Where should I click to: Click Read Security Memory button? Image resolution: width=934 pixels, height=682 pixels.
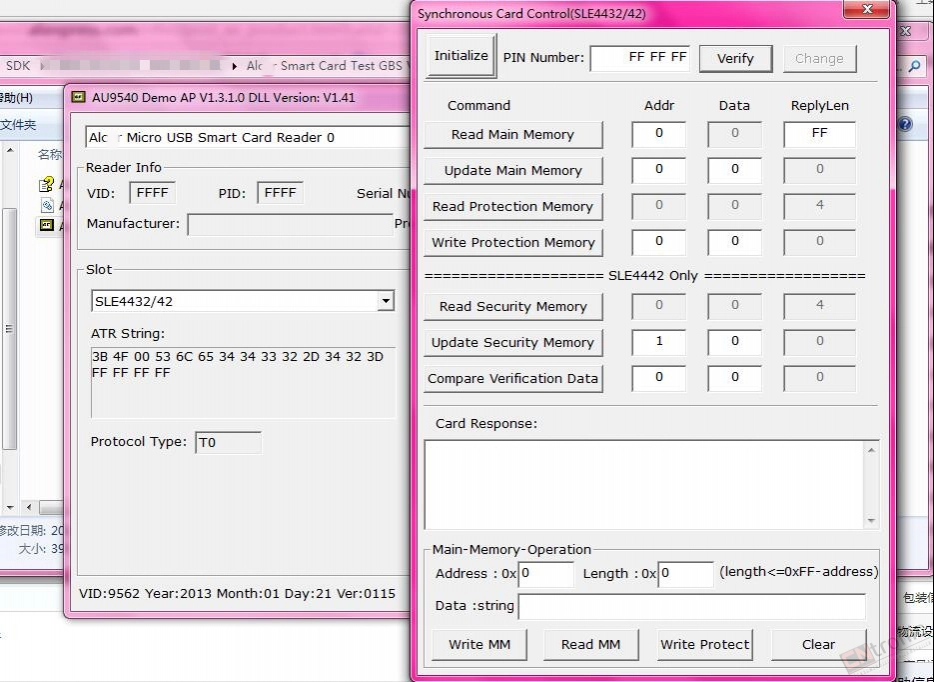pos(513,307)
